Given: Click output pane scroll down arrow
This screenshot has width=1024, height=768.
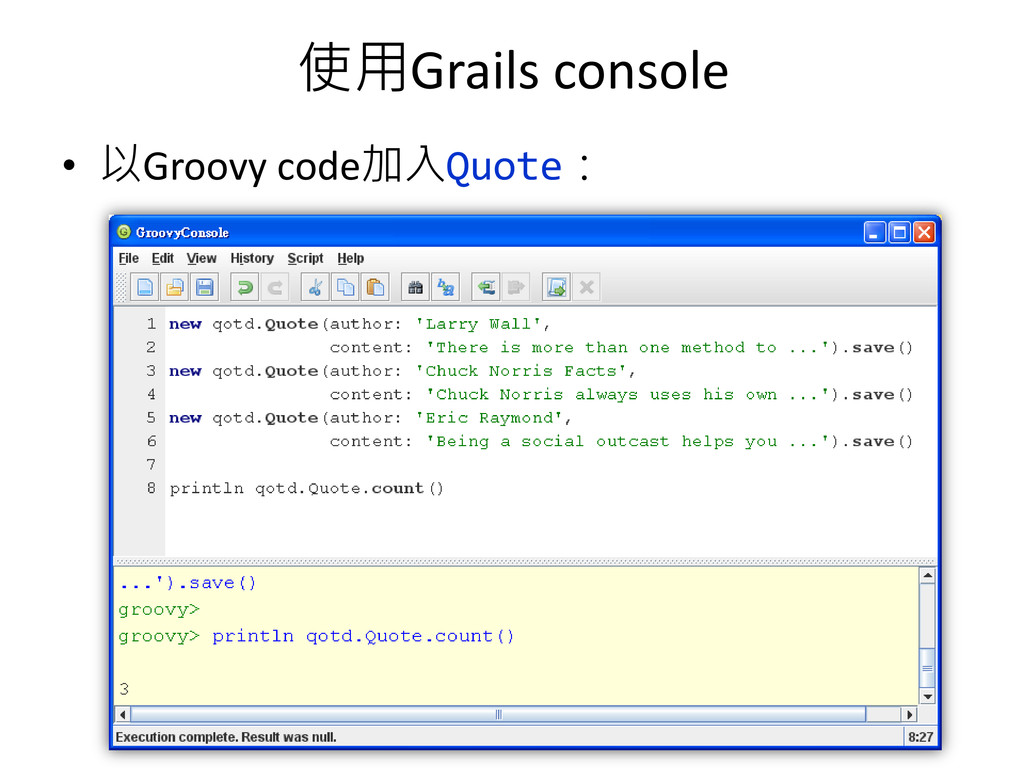Looking at the screenshot, I should 927,697.
